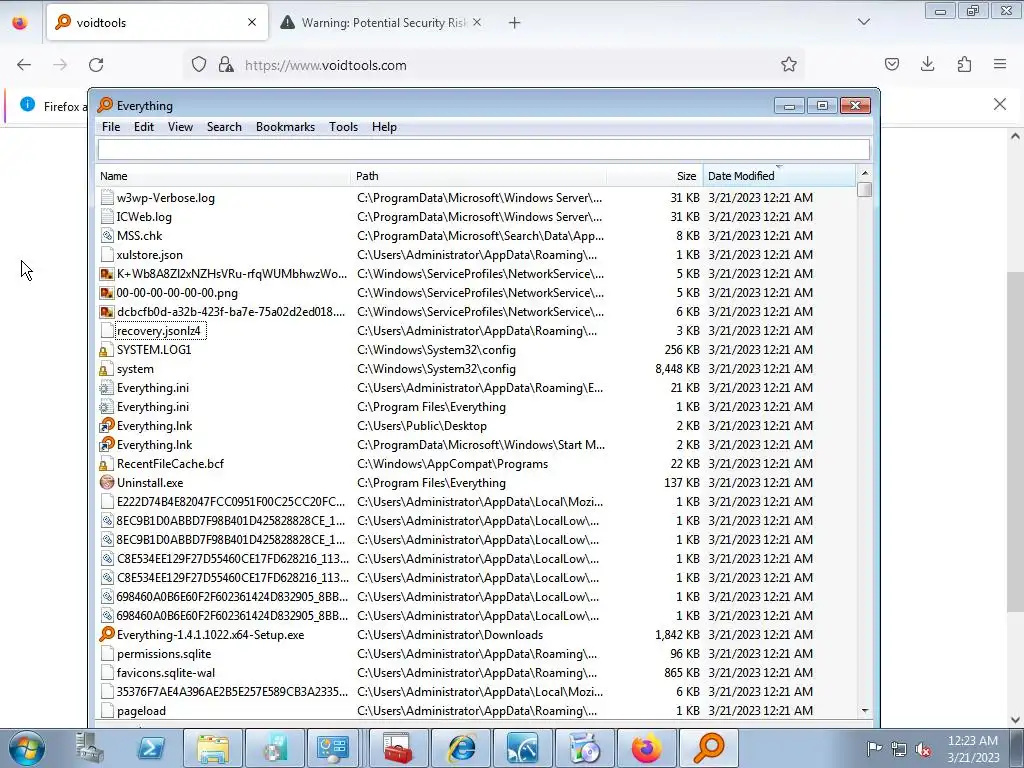This screenshot has height=768, width=1024.
Task: Open the Search menu in Everything
Action: click(x=224, y=127)
